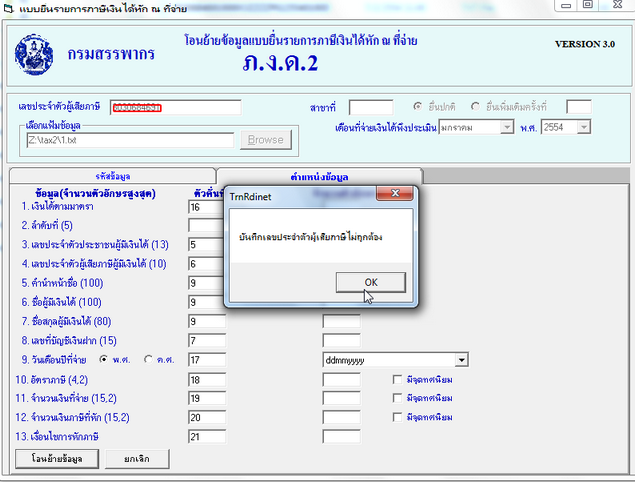Expand the ddmmyyyy date format dropdown
Viewport: 635px width, 482px height.
[x=461, y=360]
